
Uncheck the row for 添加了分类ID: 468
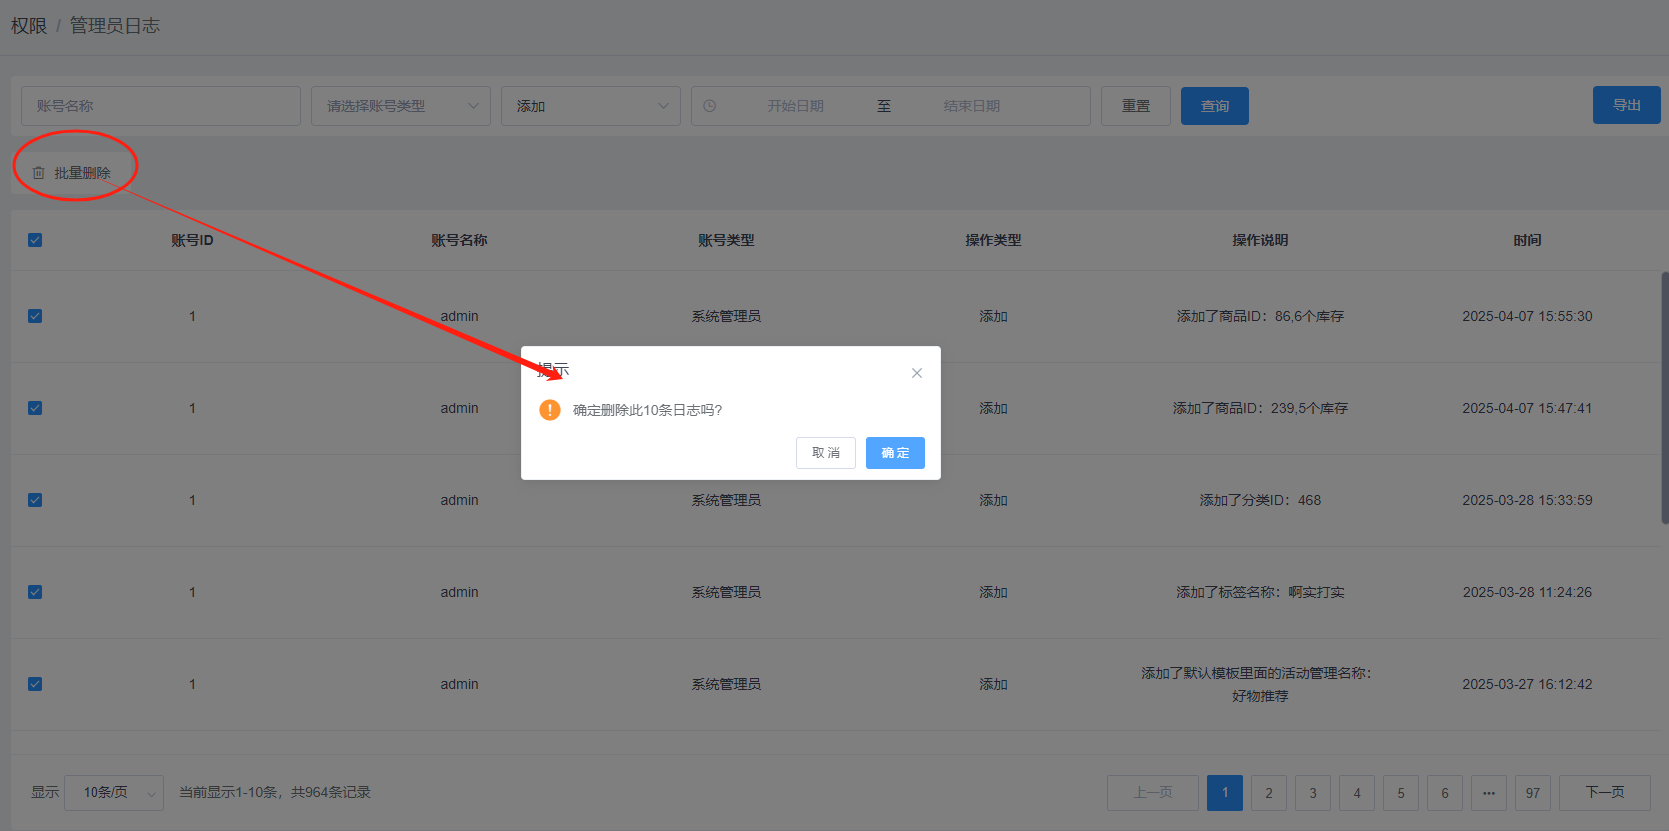point(35,500)
